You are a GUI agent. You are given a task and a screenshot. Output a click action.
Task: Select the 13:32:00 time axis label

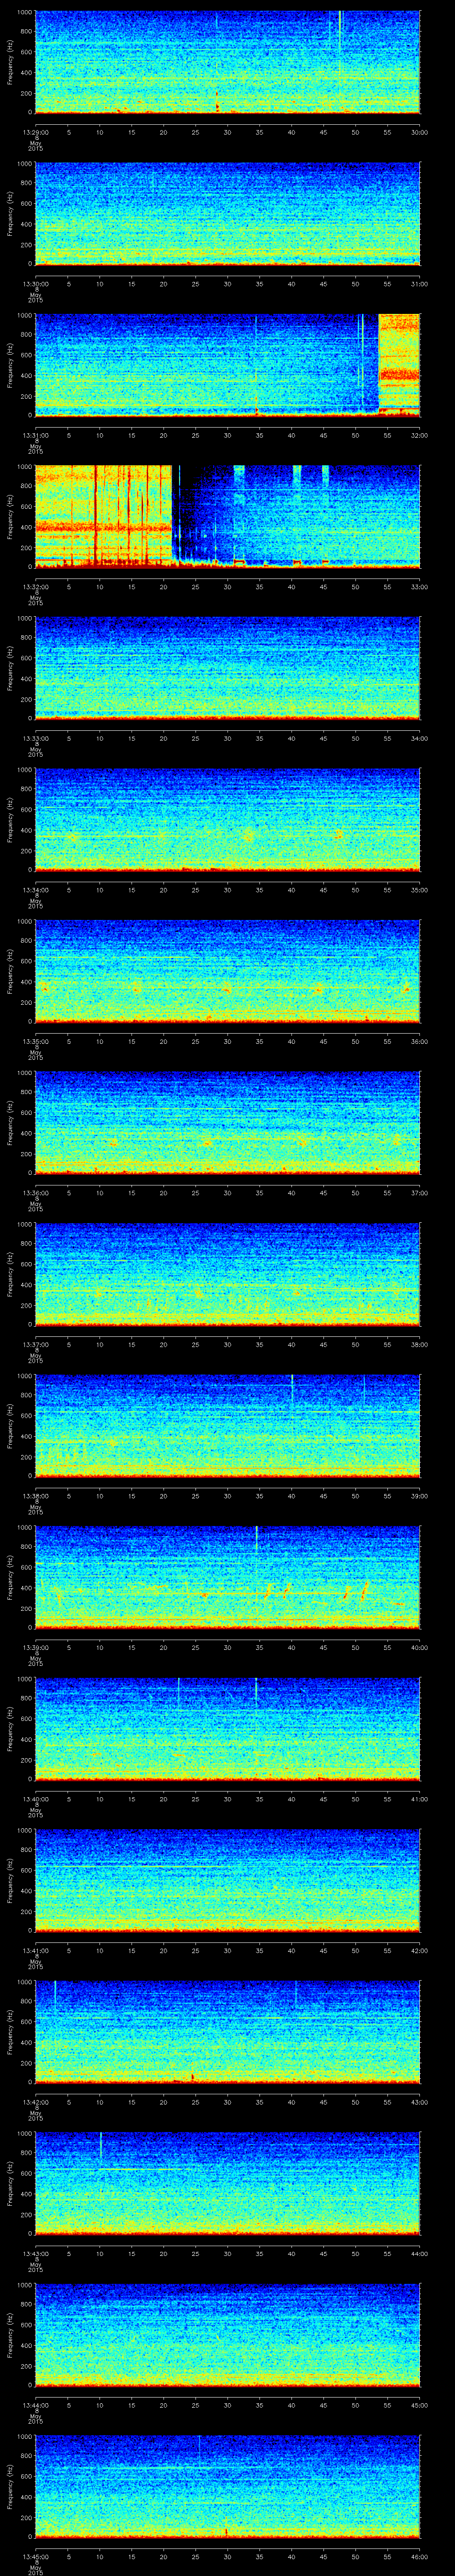click(x=35, y=586)
